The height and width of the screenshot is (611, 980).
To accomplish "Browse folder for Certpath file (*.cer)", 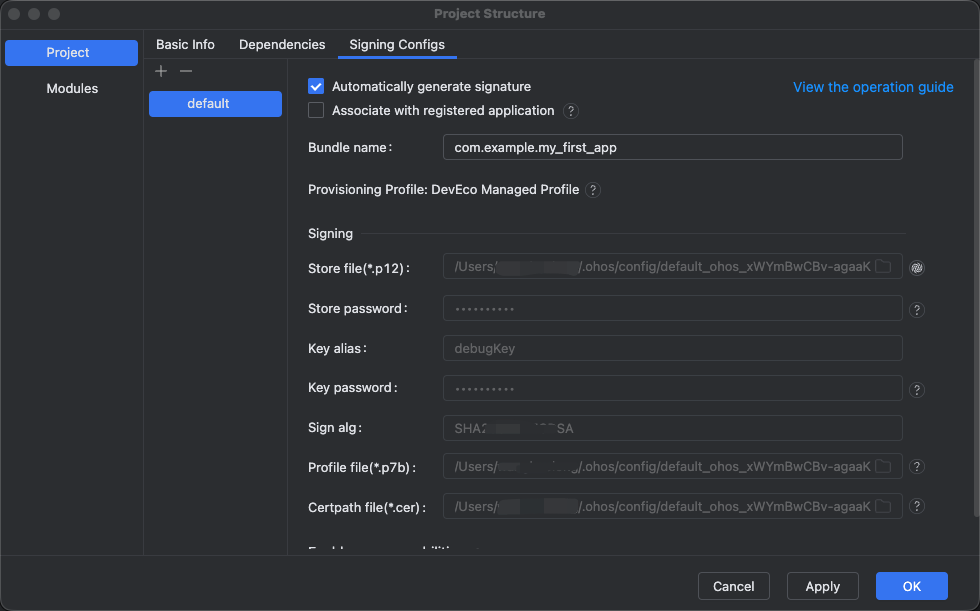I will pyautogui.click(x=883, y=506).
